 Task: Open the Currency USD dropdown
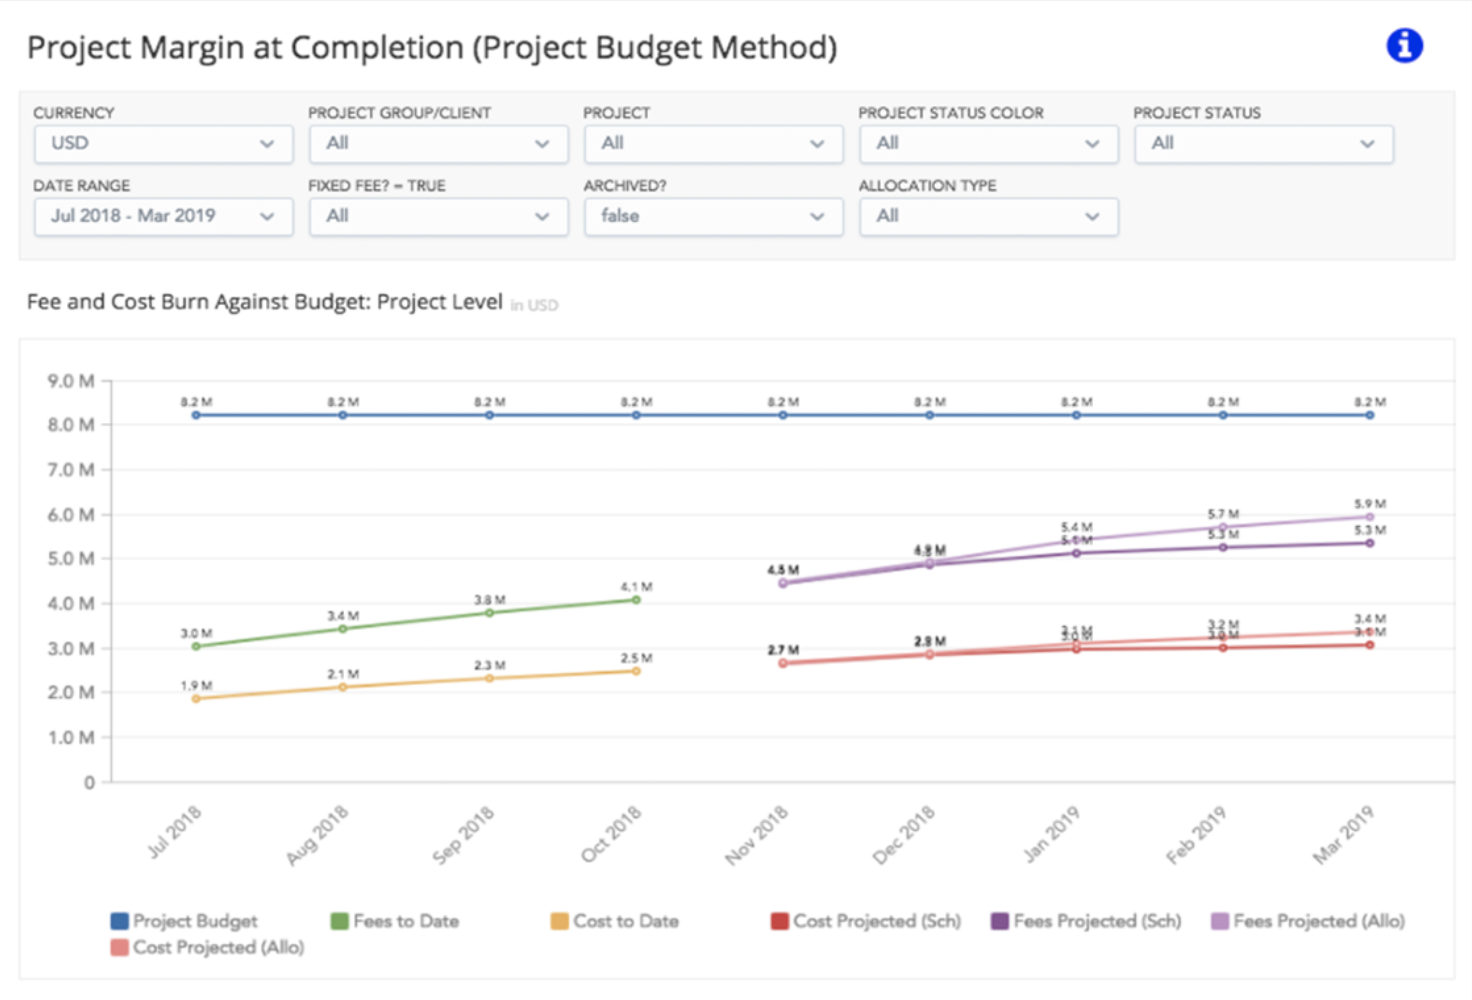(x=163, y=144)
